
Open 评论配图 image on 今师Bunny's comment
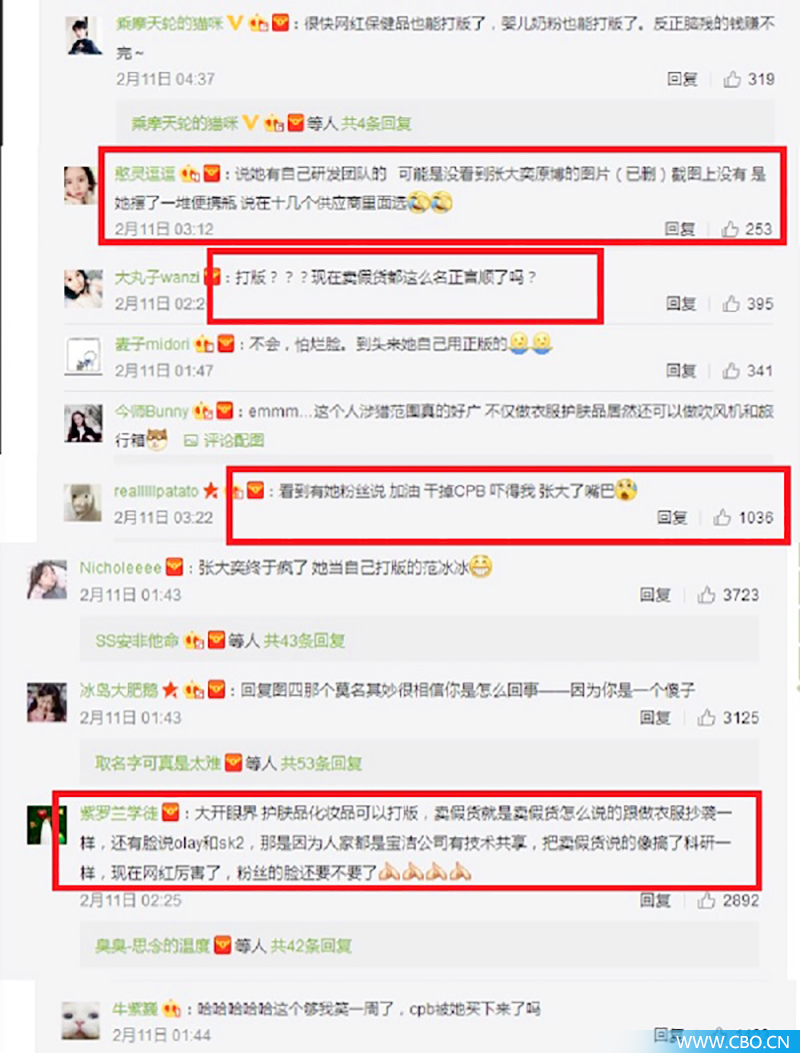click(x=224, y=441)
